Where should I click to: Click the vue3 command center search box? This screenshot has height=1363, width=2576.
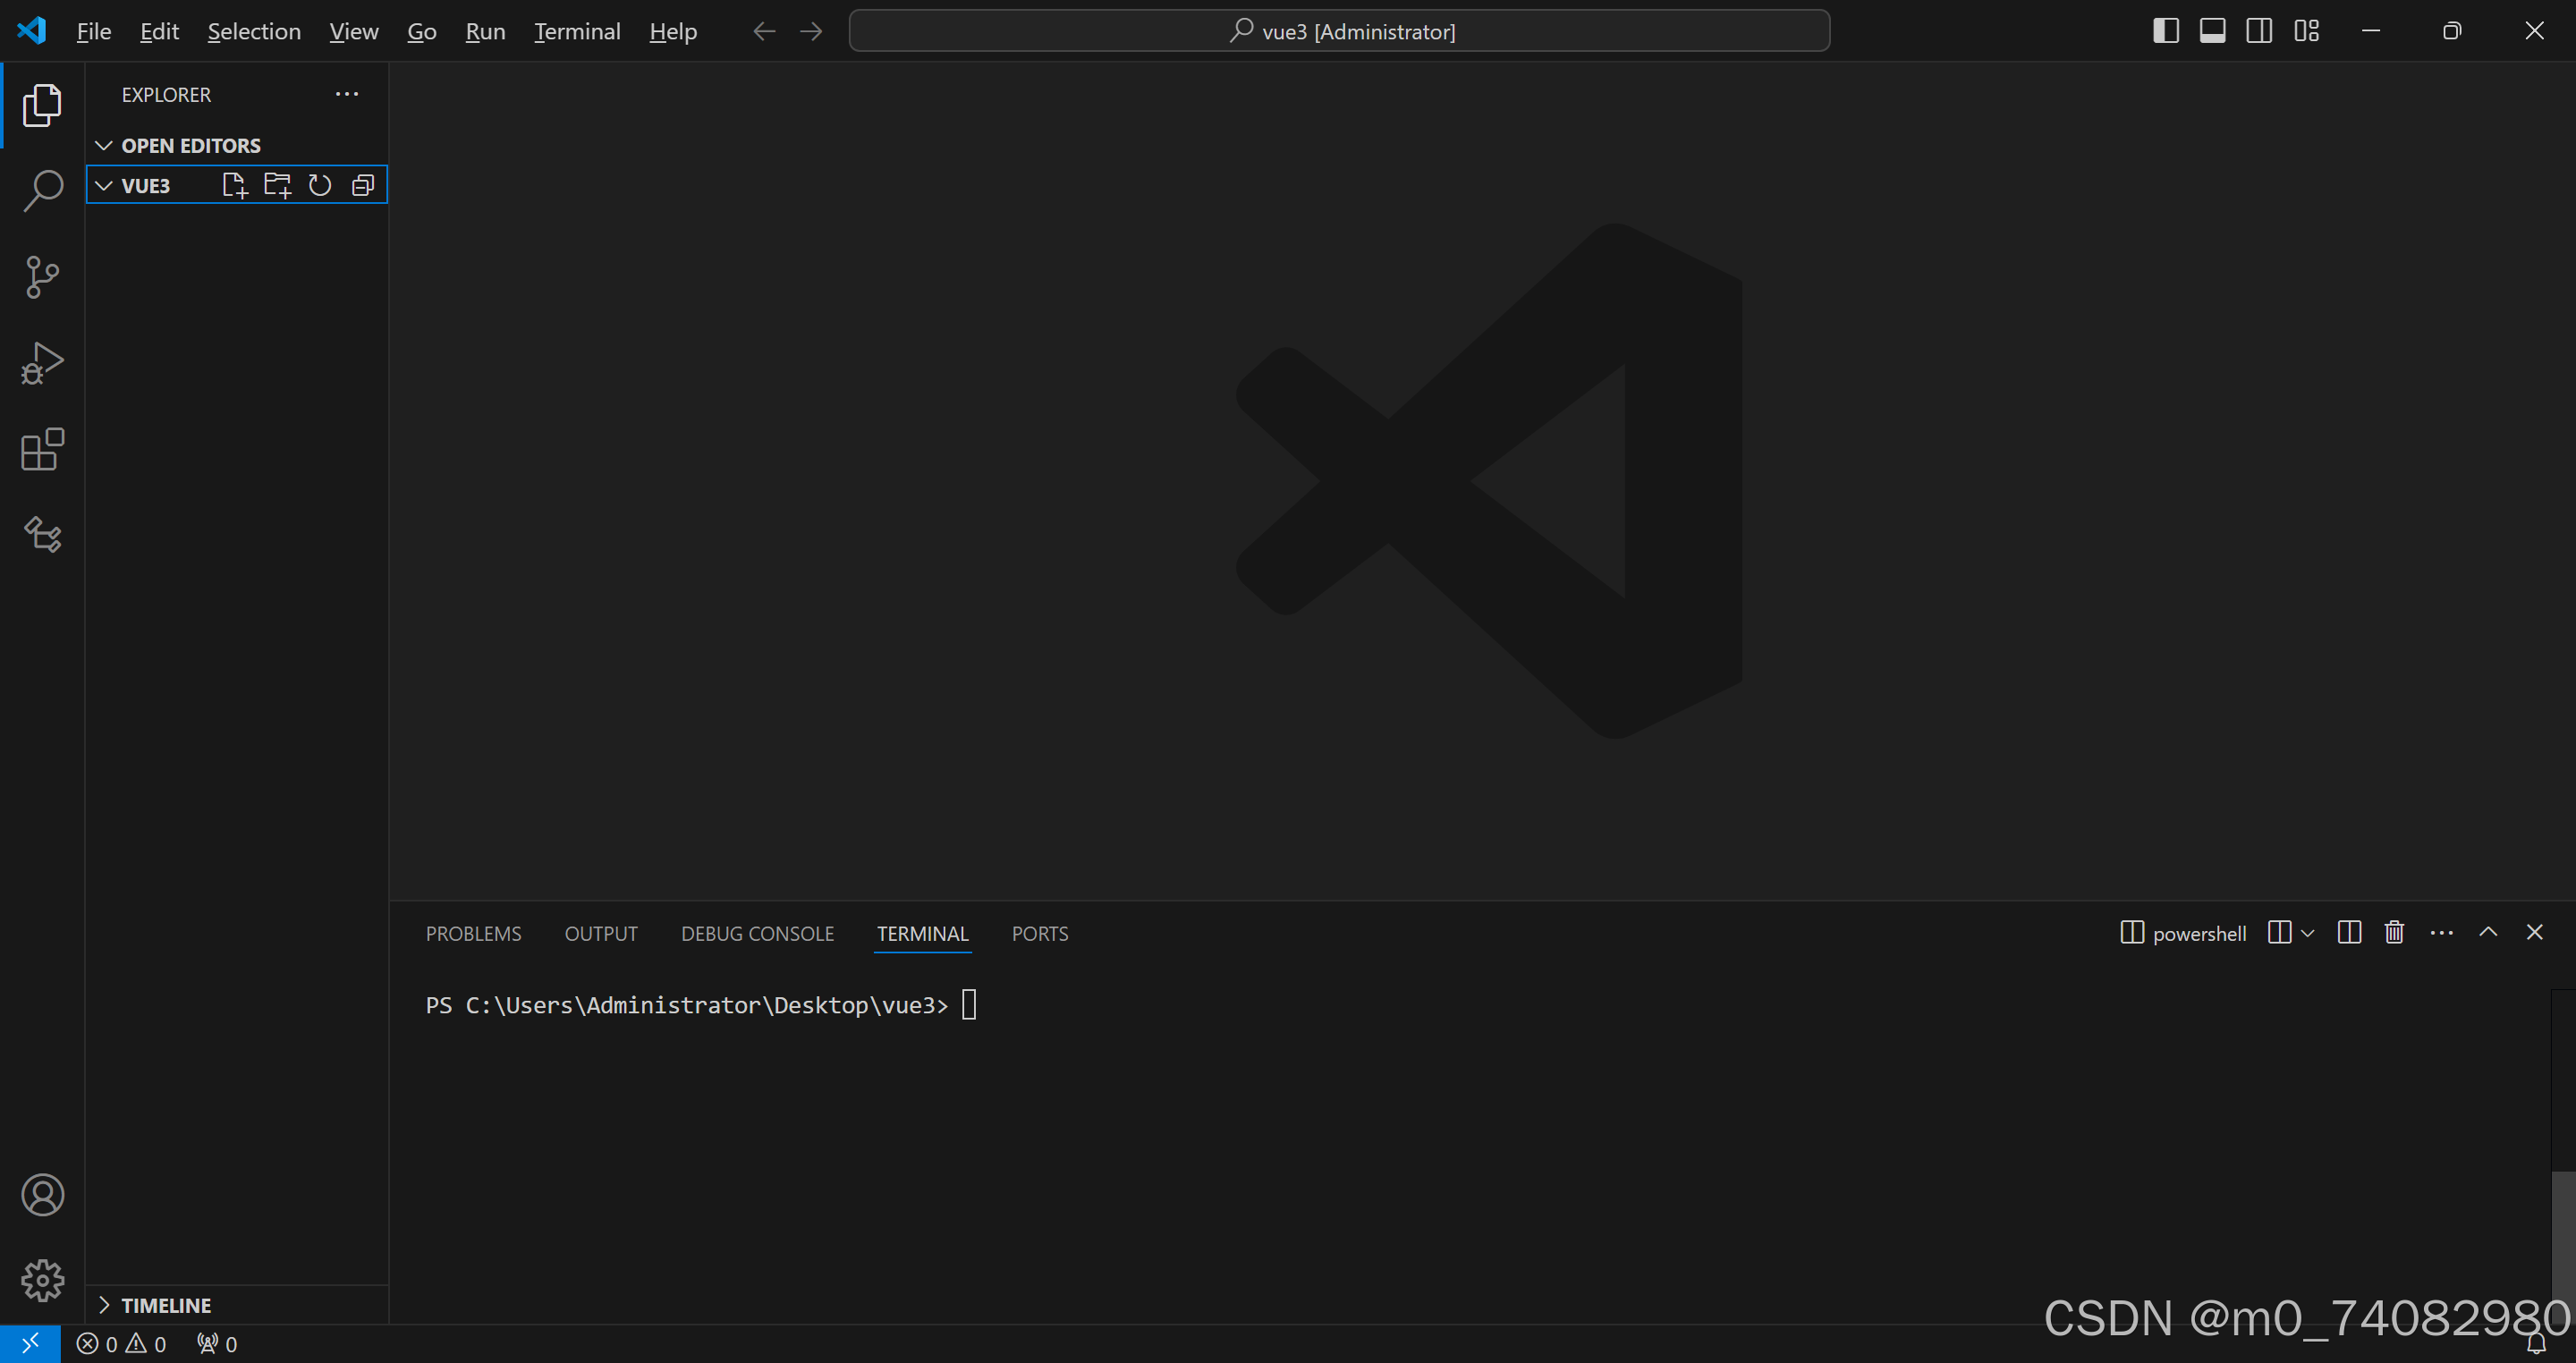coord(1339,31)
